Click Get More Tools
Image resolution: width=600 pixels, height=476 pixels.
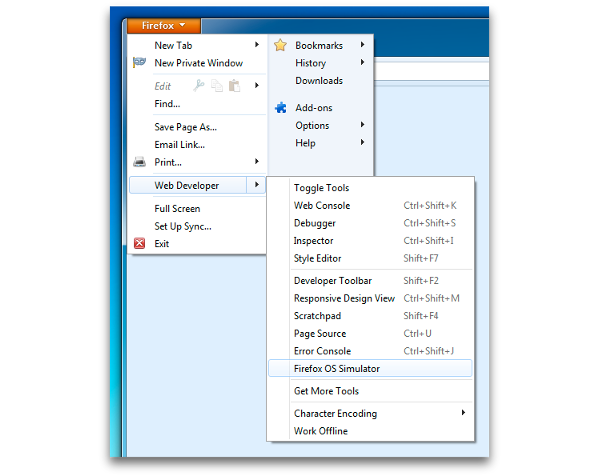click(x=326, y=391)
